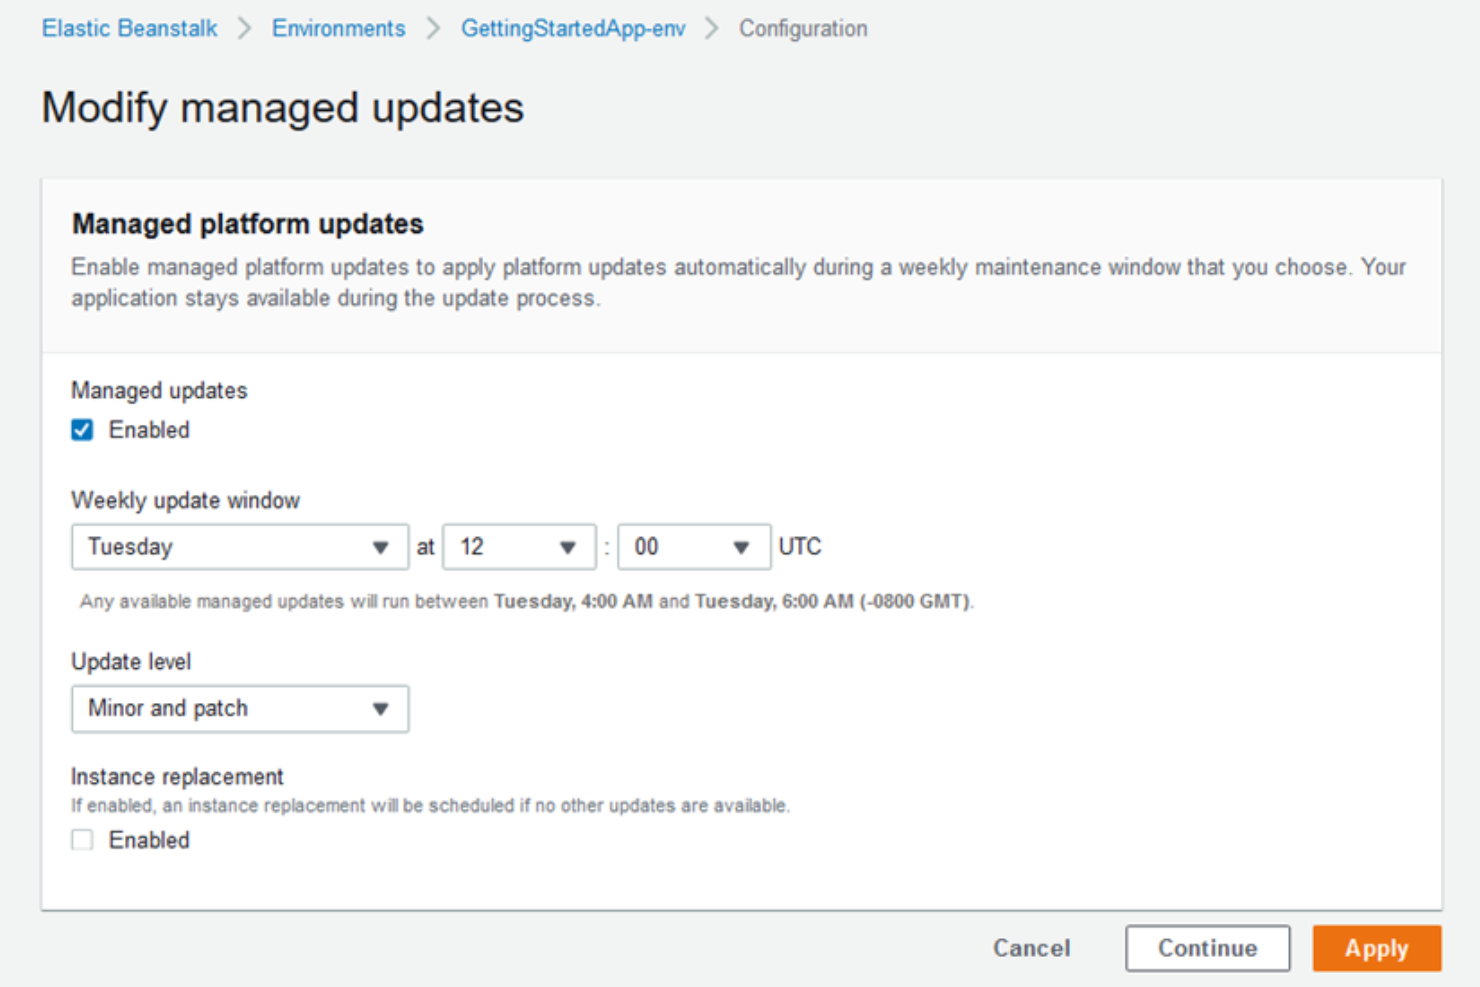Open the Update level Minor and patch dropdown

point(240,709)
